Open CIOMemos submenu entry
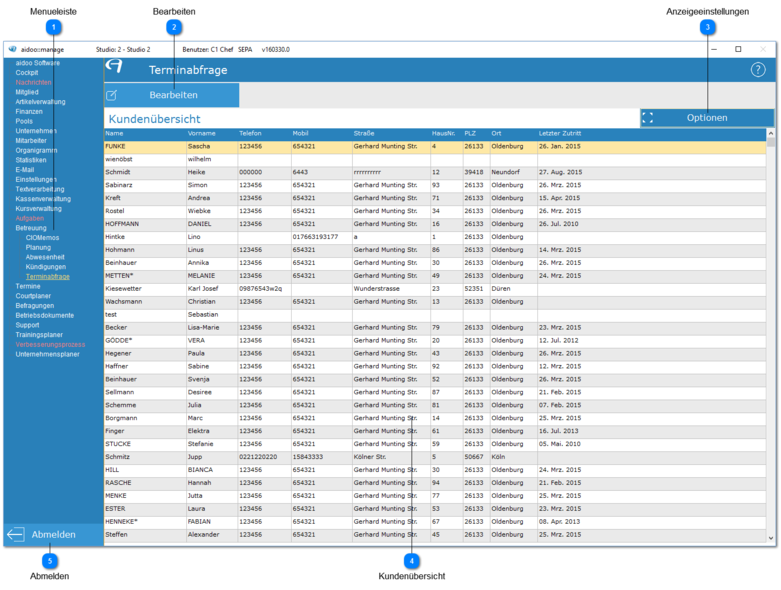The width and height of the screenshot is (781, 590). pyautogui.click(x=42, y=238)
